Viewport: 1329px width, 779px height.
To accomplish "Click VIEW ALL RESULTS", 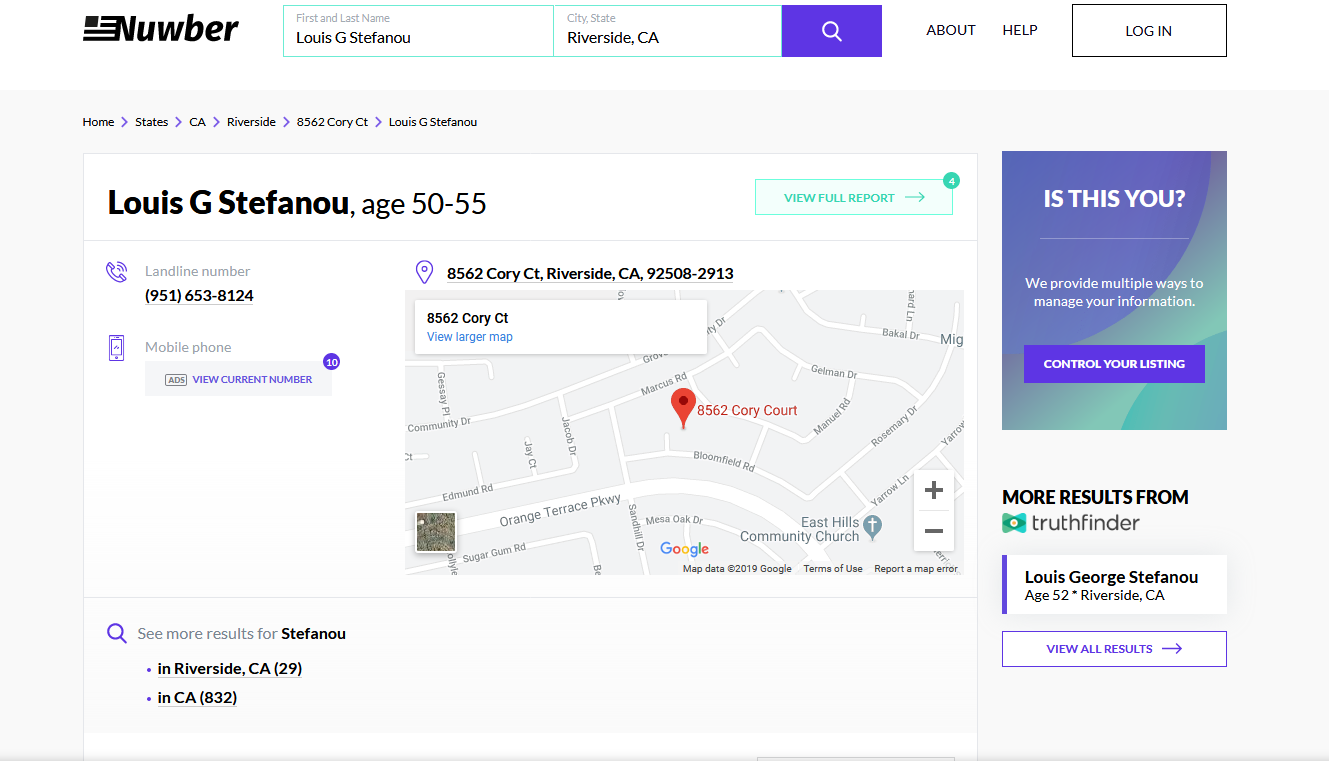I will click(1113, 648).
